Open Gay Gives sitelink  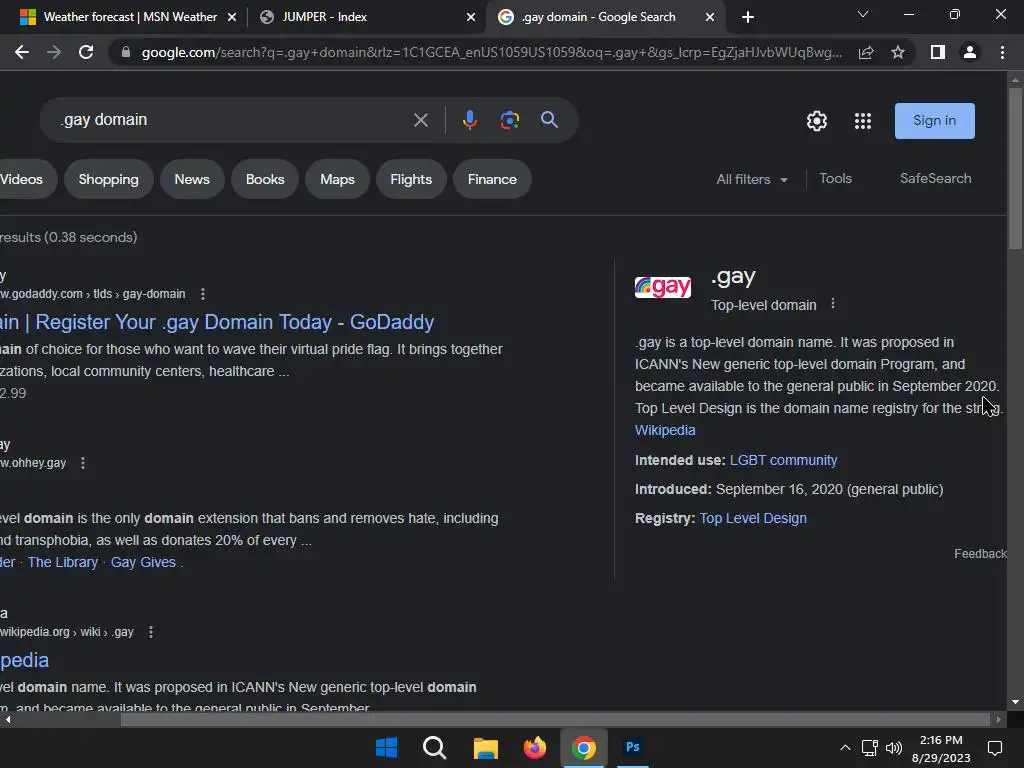[143, 562]
